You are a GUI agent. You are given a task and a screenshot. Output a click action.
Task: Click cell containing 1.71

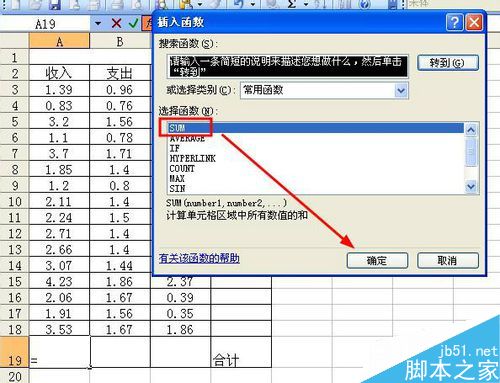(x=120, y=153)
